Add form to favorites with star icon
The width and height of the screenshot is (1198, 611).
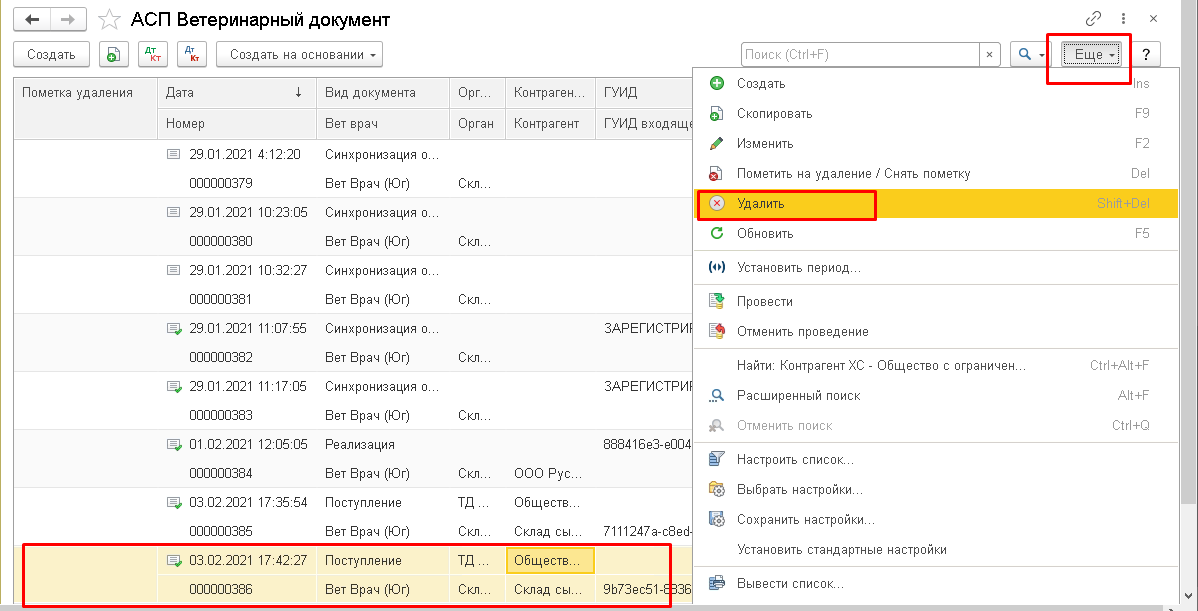[110, 19]
